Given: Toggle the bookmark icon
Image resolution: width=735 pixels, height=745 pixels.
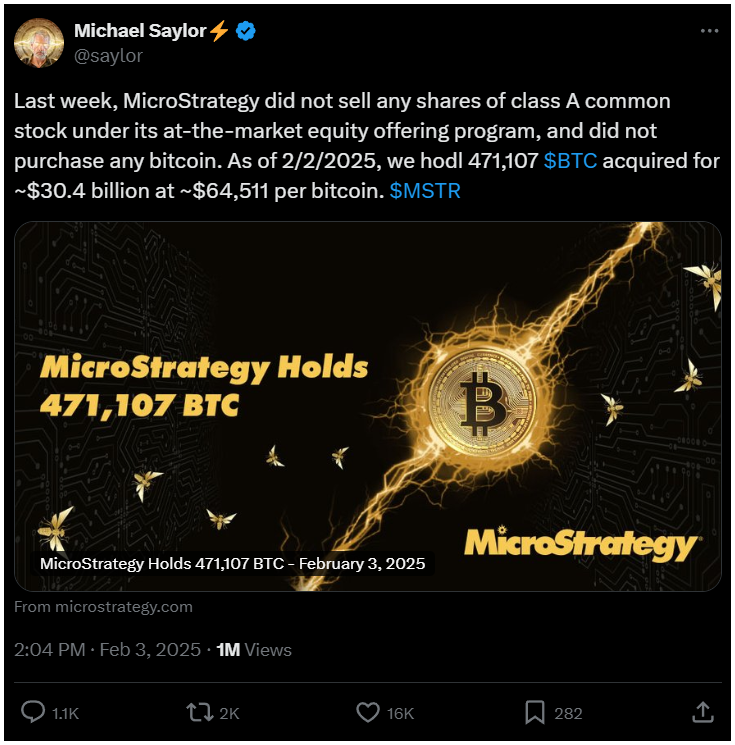Looking at the screenshot, I should pos(535,713).
